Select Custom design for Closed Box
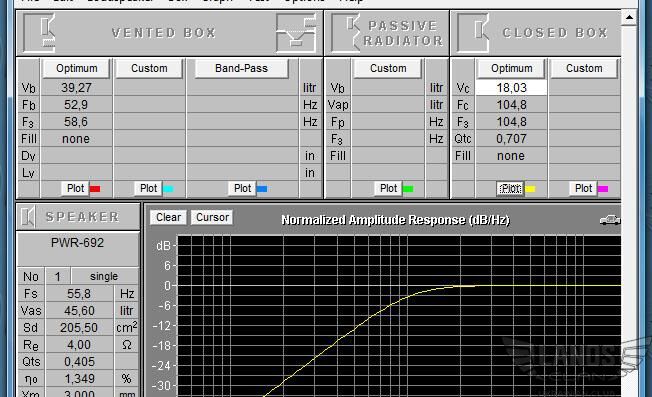The image size is (652, 397). click(584, 68)
